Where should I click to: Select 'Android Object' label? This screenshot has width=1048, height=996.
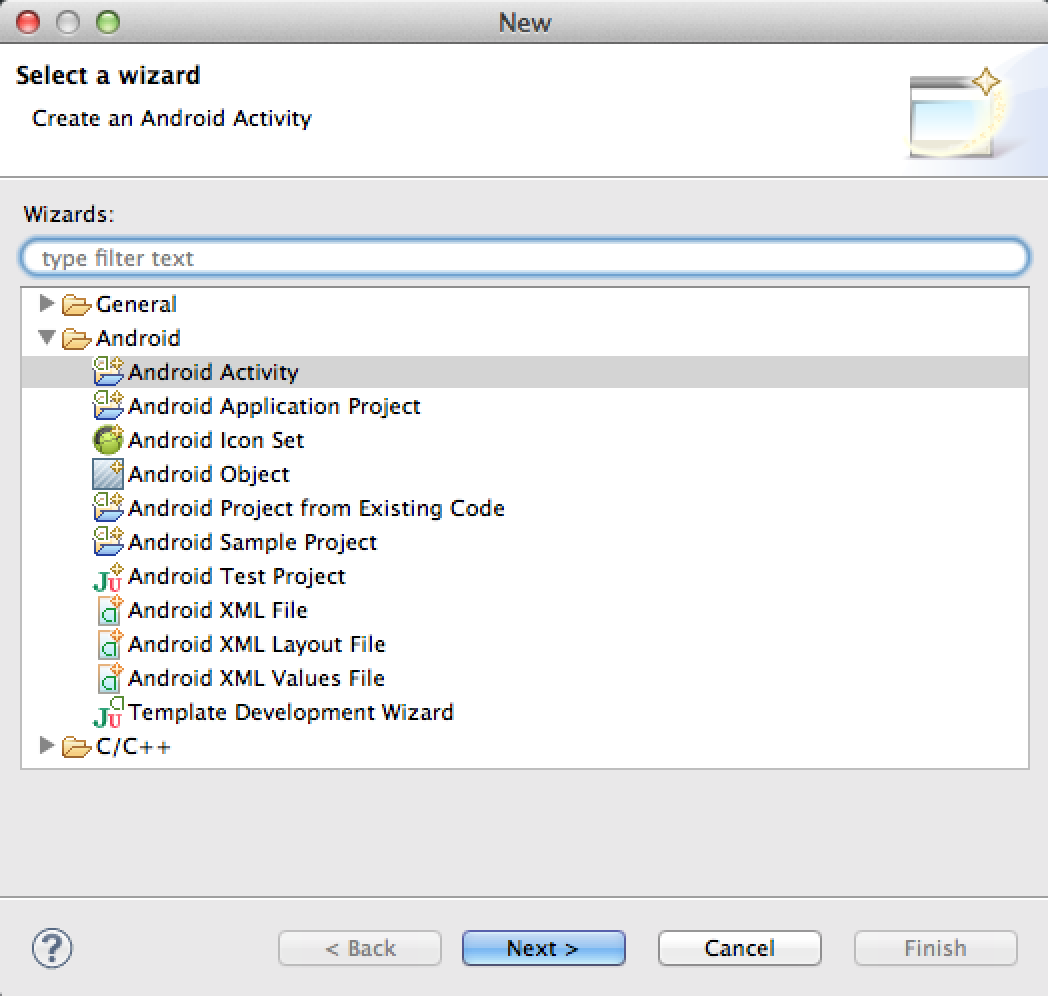(x=209, y=475)
